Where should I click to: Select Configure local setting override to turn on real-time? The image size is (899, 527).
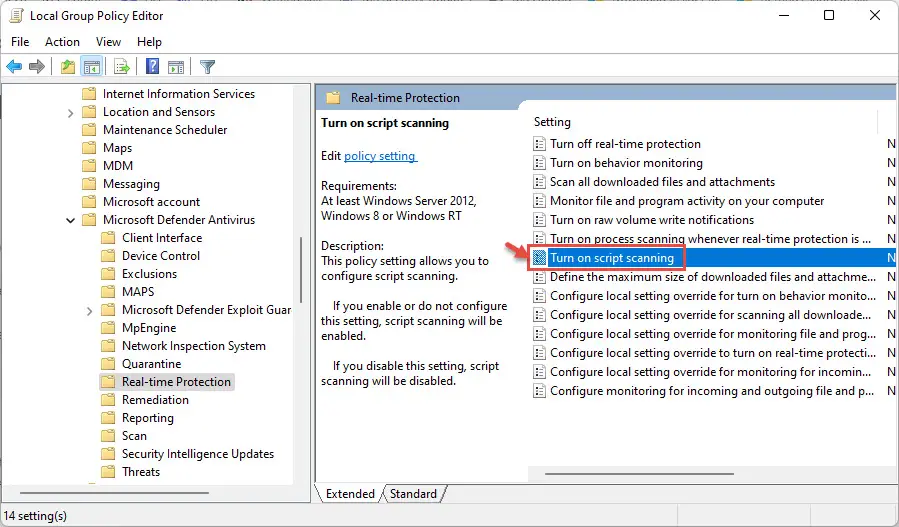click(713, 353)
